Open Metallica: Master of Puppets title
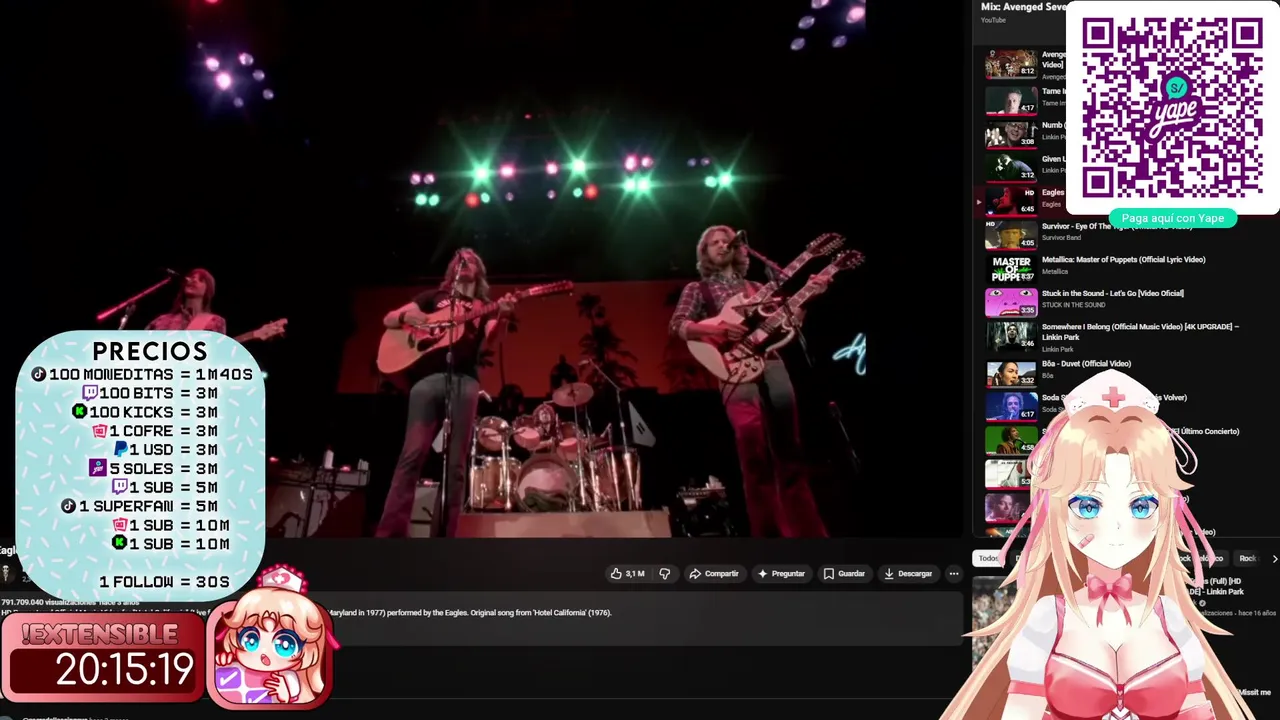Screen dimensions: 1280x720 pyautogui.click(x=1123, y=260)
